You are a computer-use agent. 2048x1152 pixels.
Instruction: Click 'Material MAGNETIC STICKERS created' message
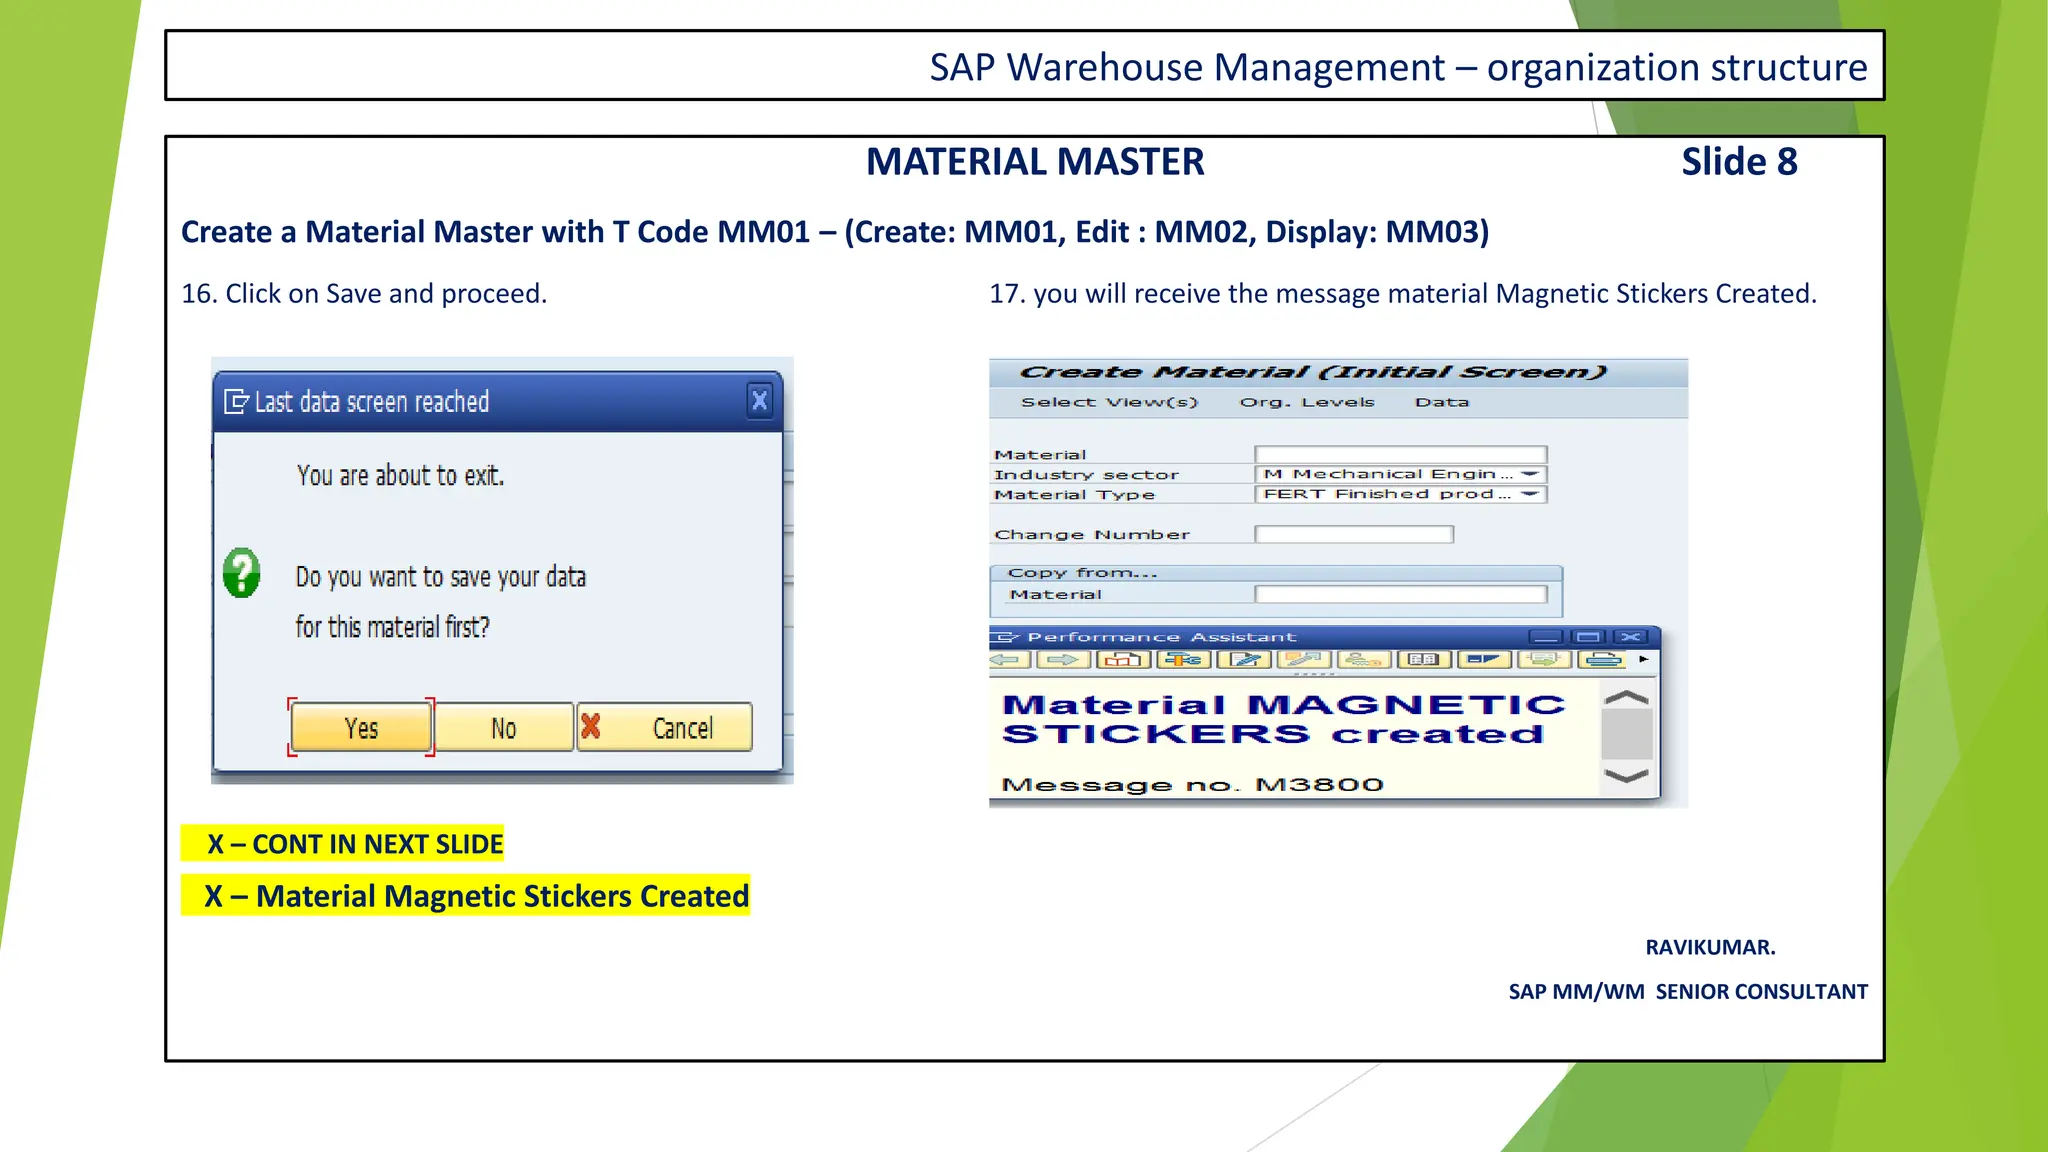tap(1283, 720)
